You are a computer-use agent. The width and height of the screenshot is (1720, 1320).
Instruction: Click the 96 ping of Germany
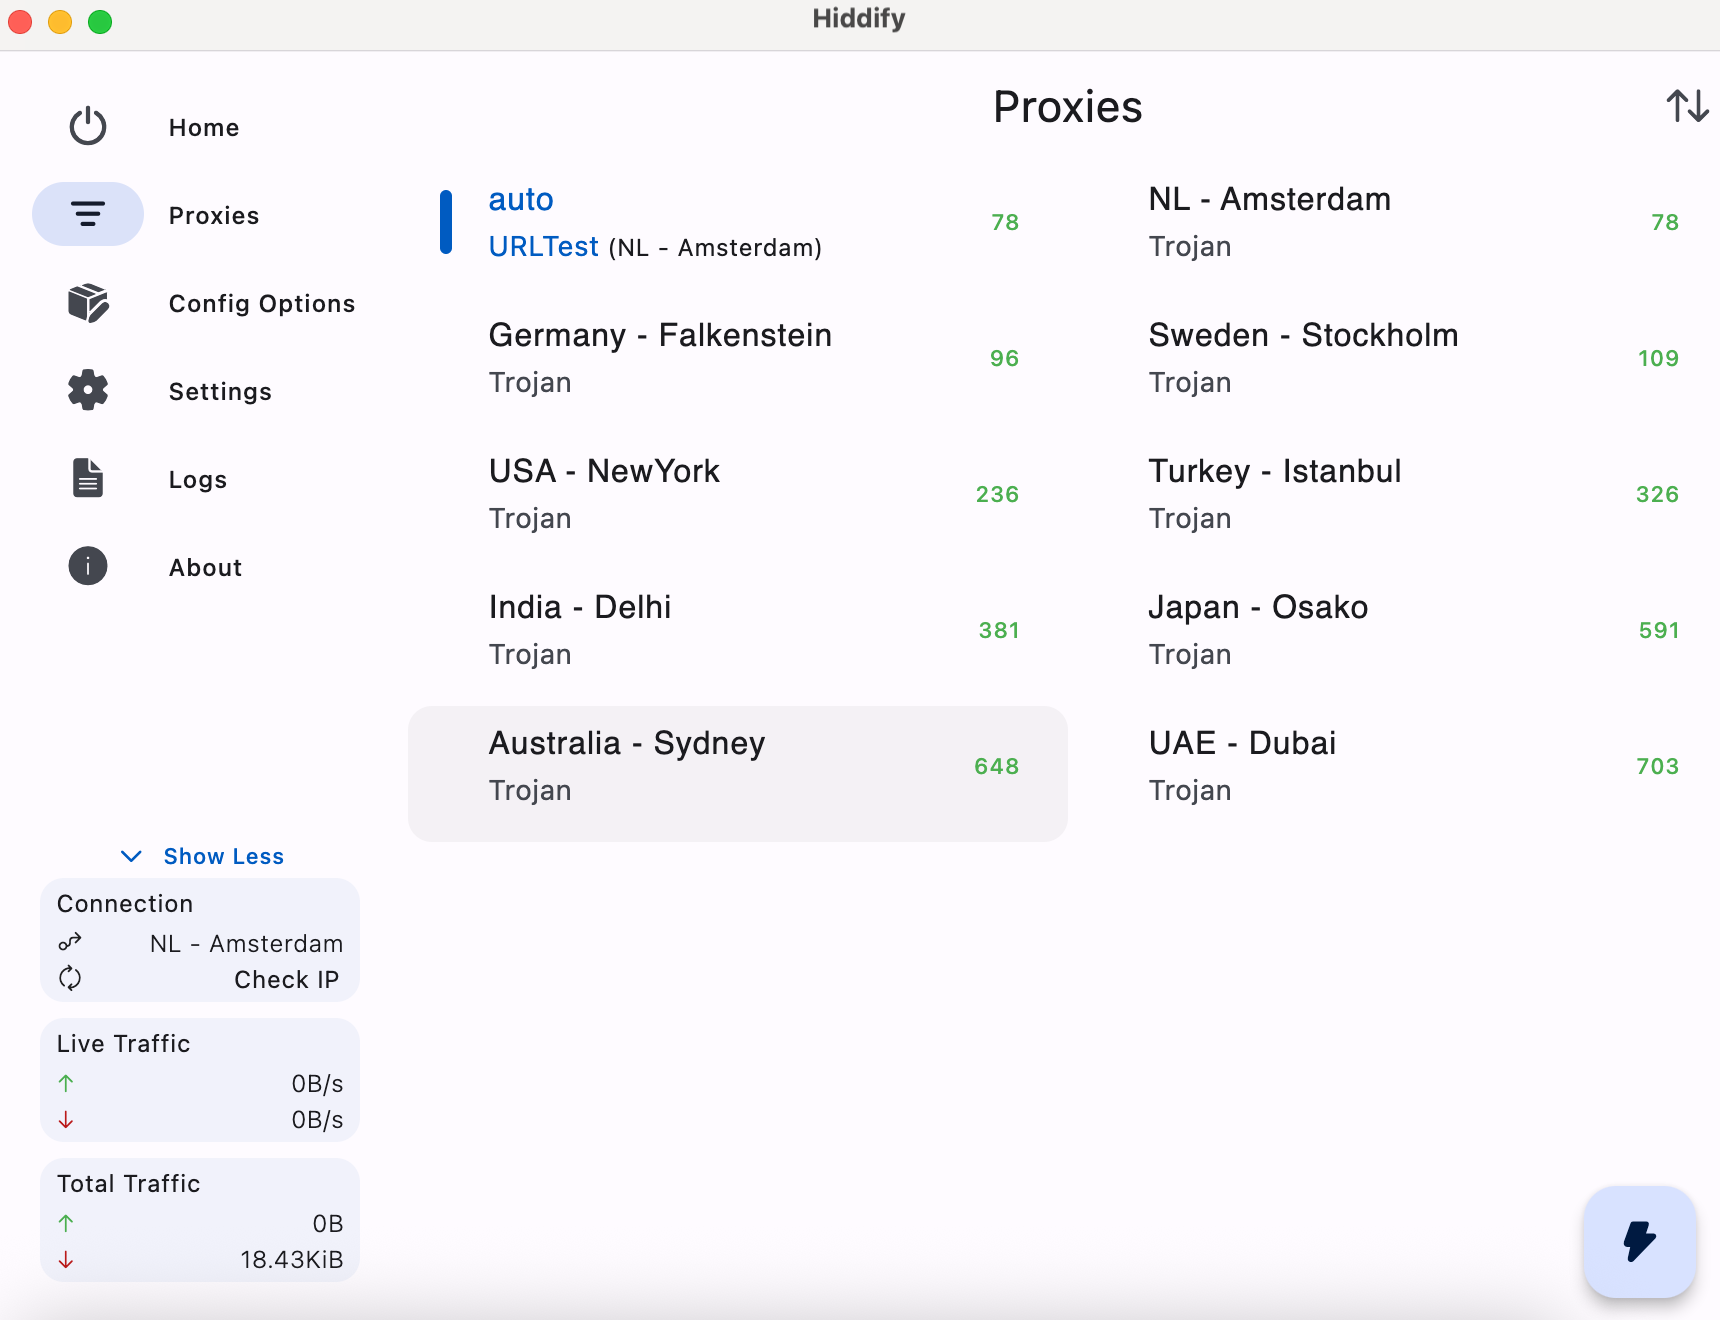click(x=1004, y=358)
